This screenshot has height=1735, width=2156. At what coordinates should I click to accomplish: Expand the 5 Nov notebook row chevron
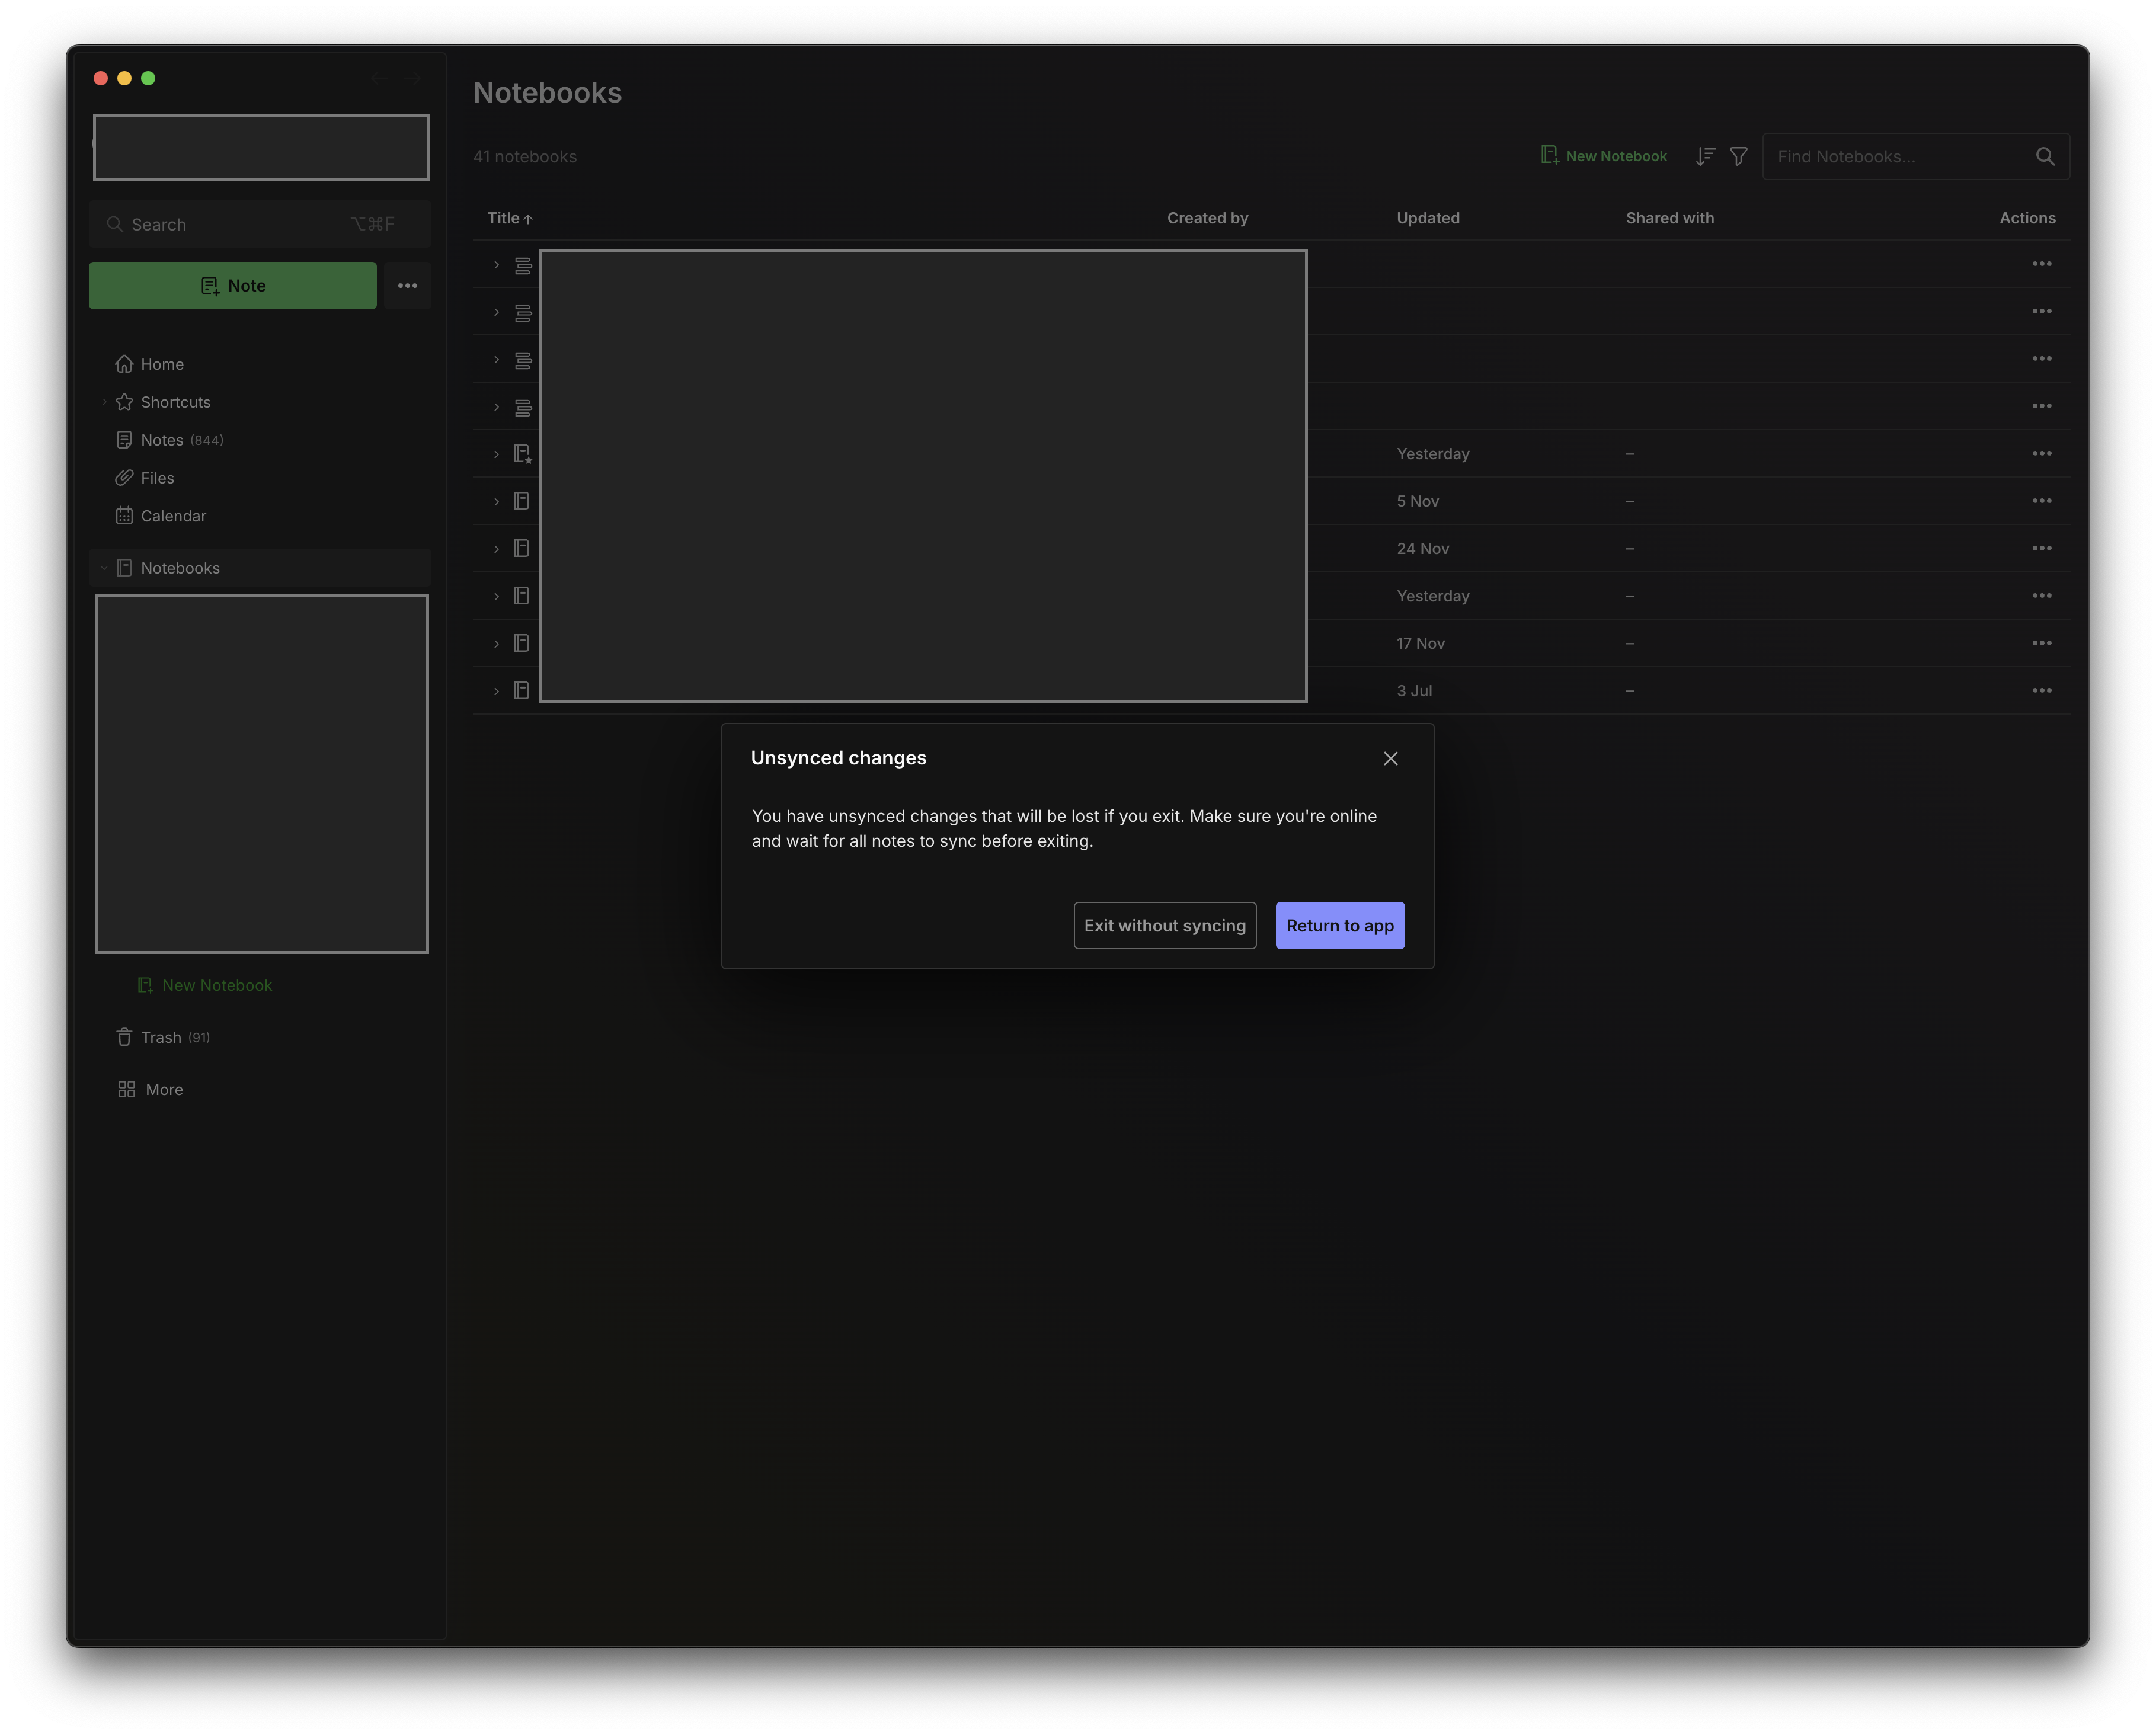[x=496, y=501]
